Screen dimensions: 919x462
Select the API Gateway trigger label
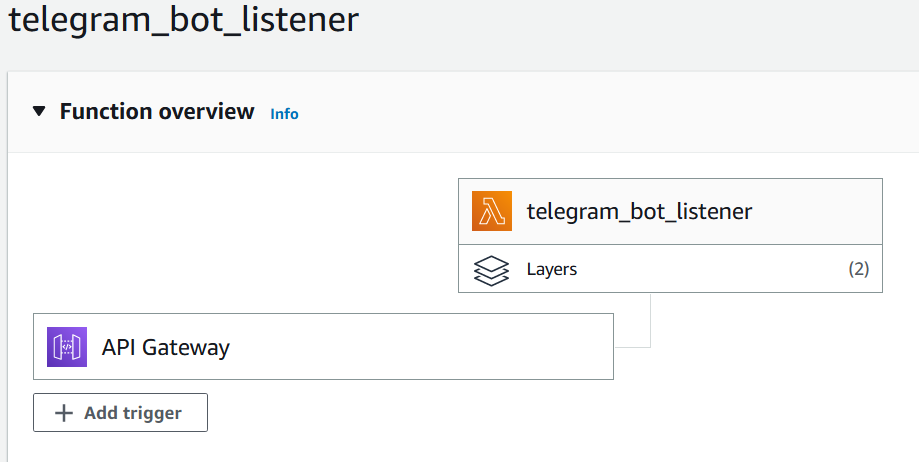[166, 348]
